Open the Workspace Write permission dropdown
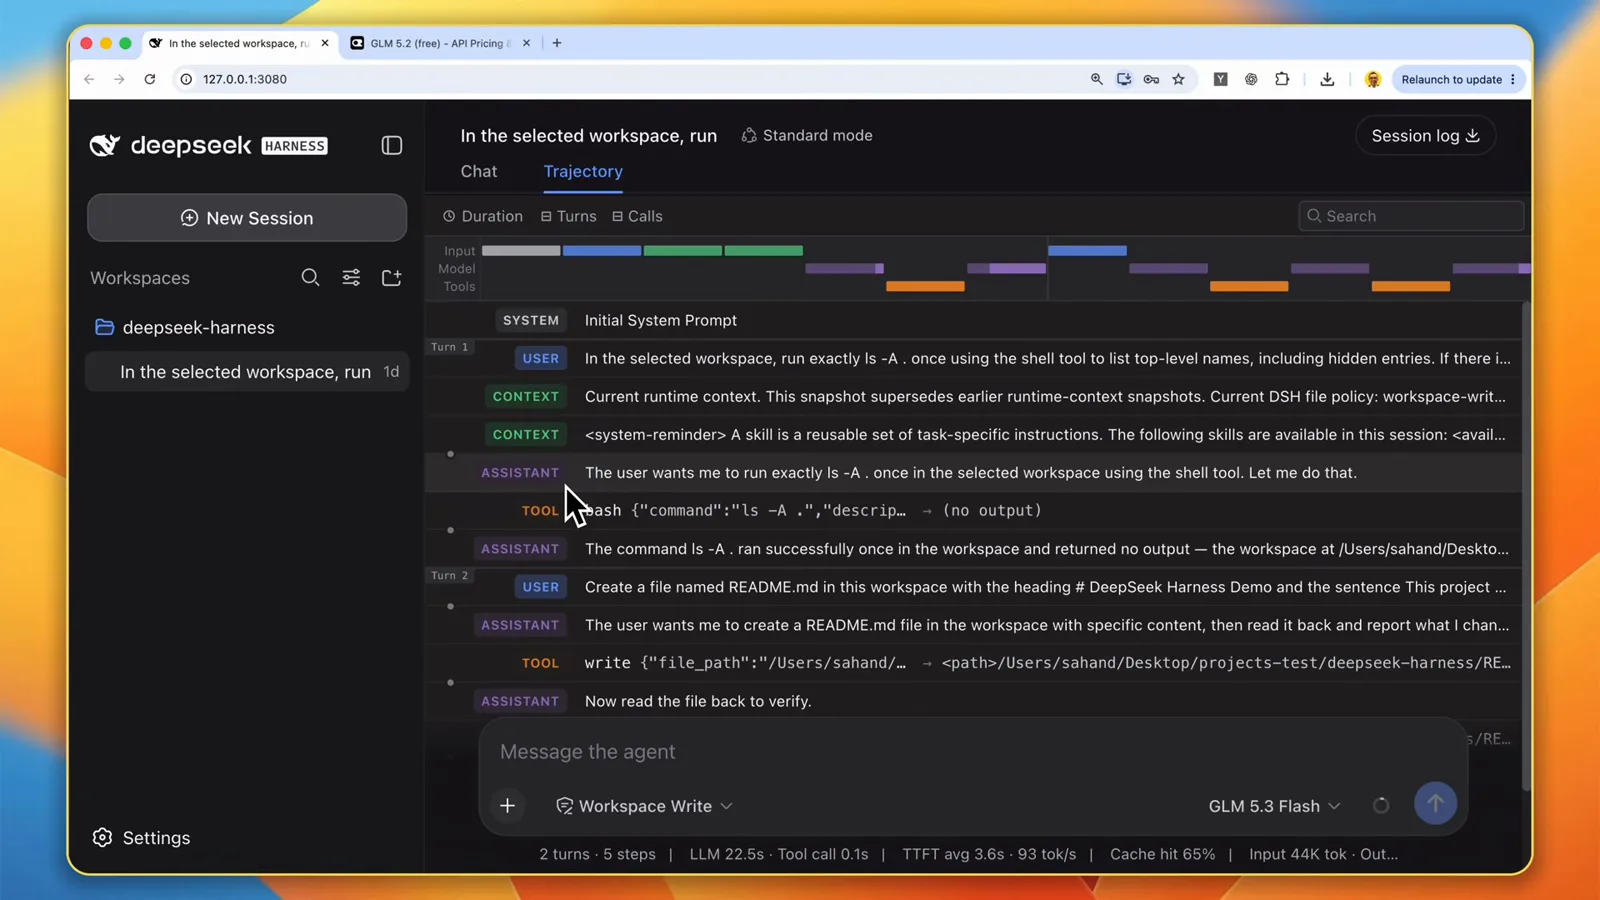The height and width of the screenshot is (900, 1600). pos(645,806)
